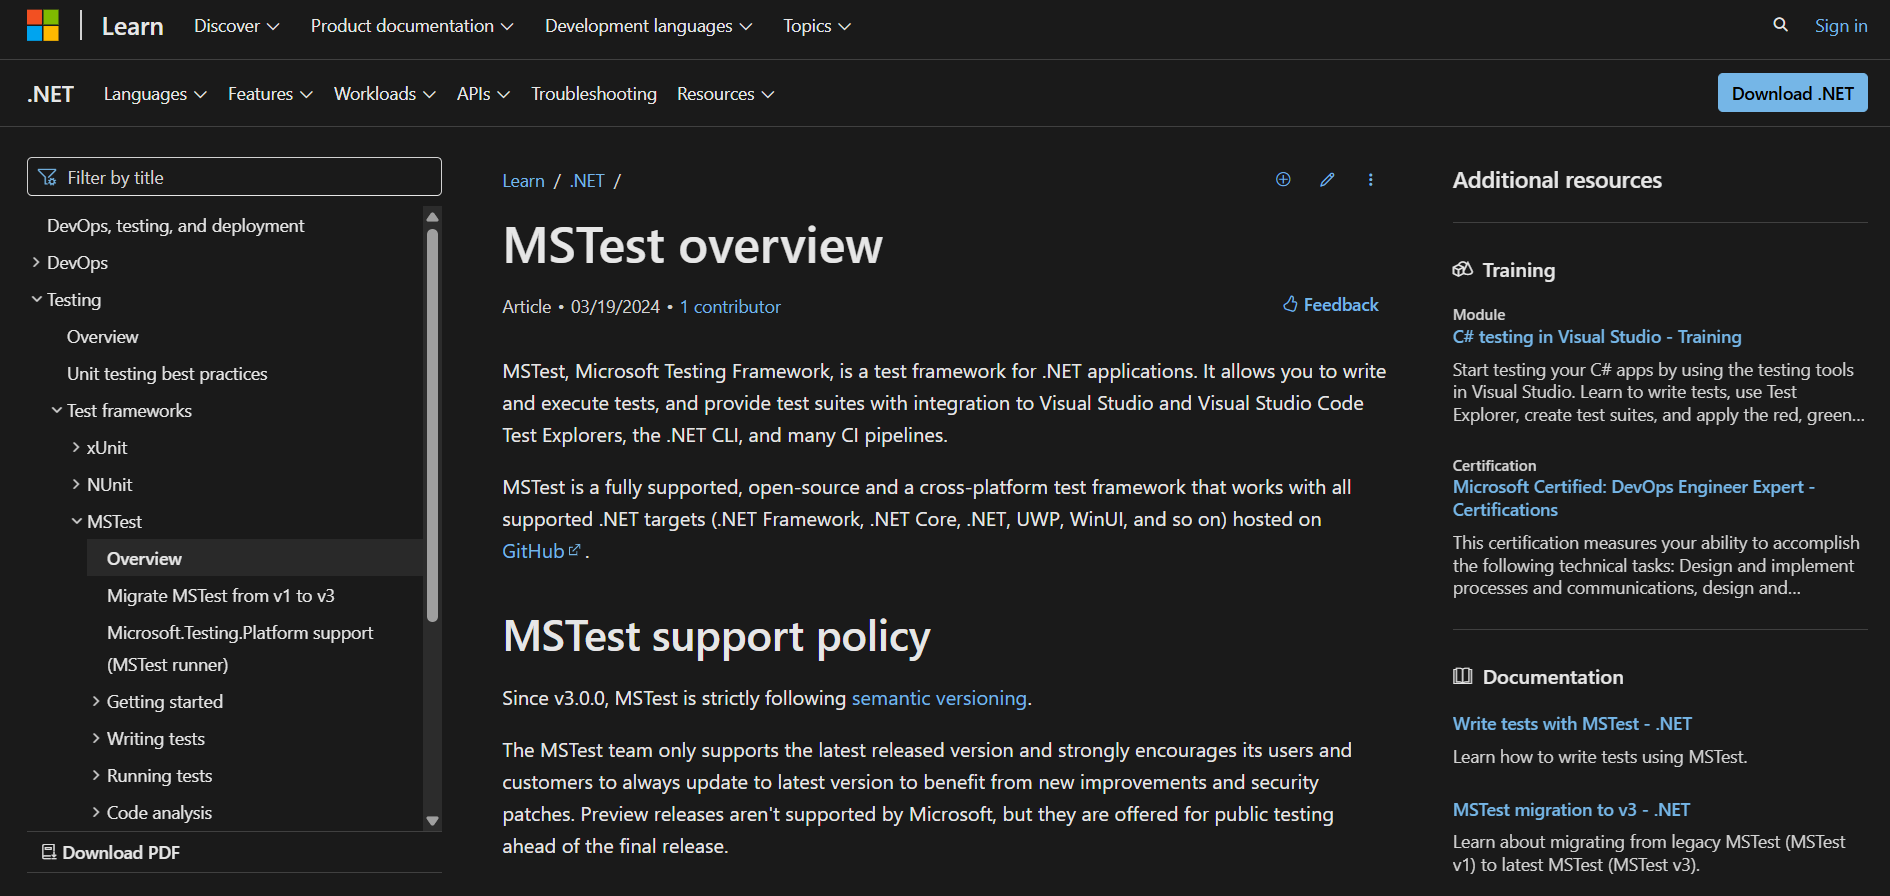The width and height of the screenshot is (1890, 896).
Task: Select the selected MSTest Overview item
Action: pyautogui.click(x=255, y=558)
